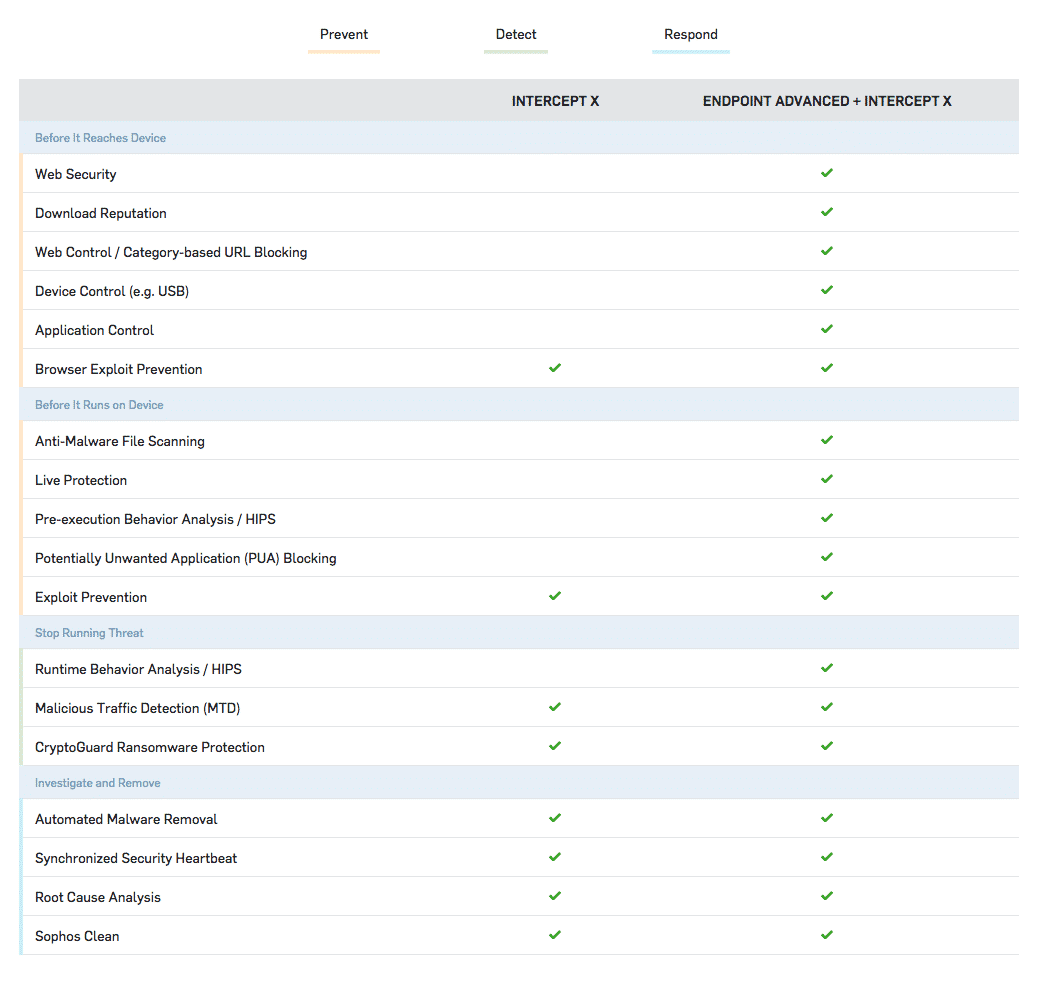The height and width of the screenshot is (993, 1051).
Task: Click the Investigate and Remove section header
Action: [x=97, y=783]
